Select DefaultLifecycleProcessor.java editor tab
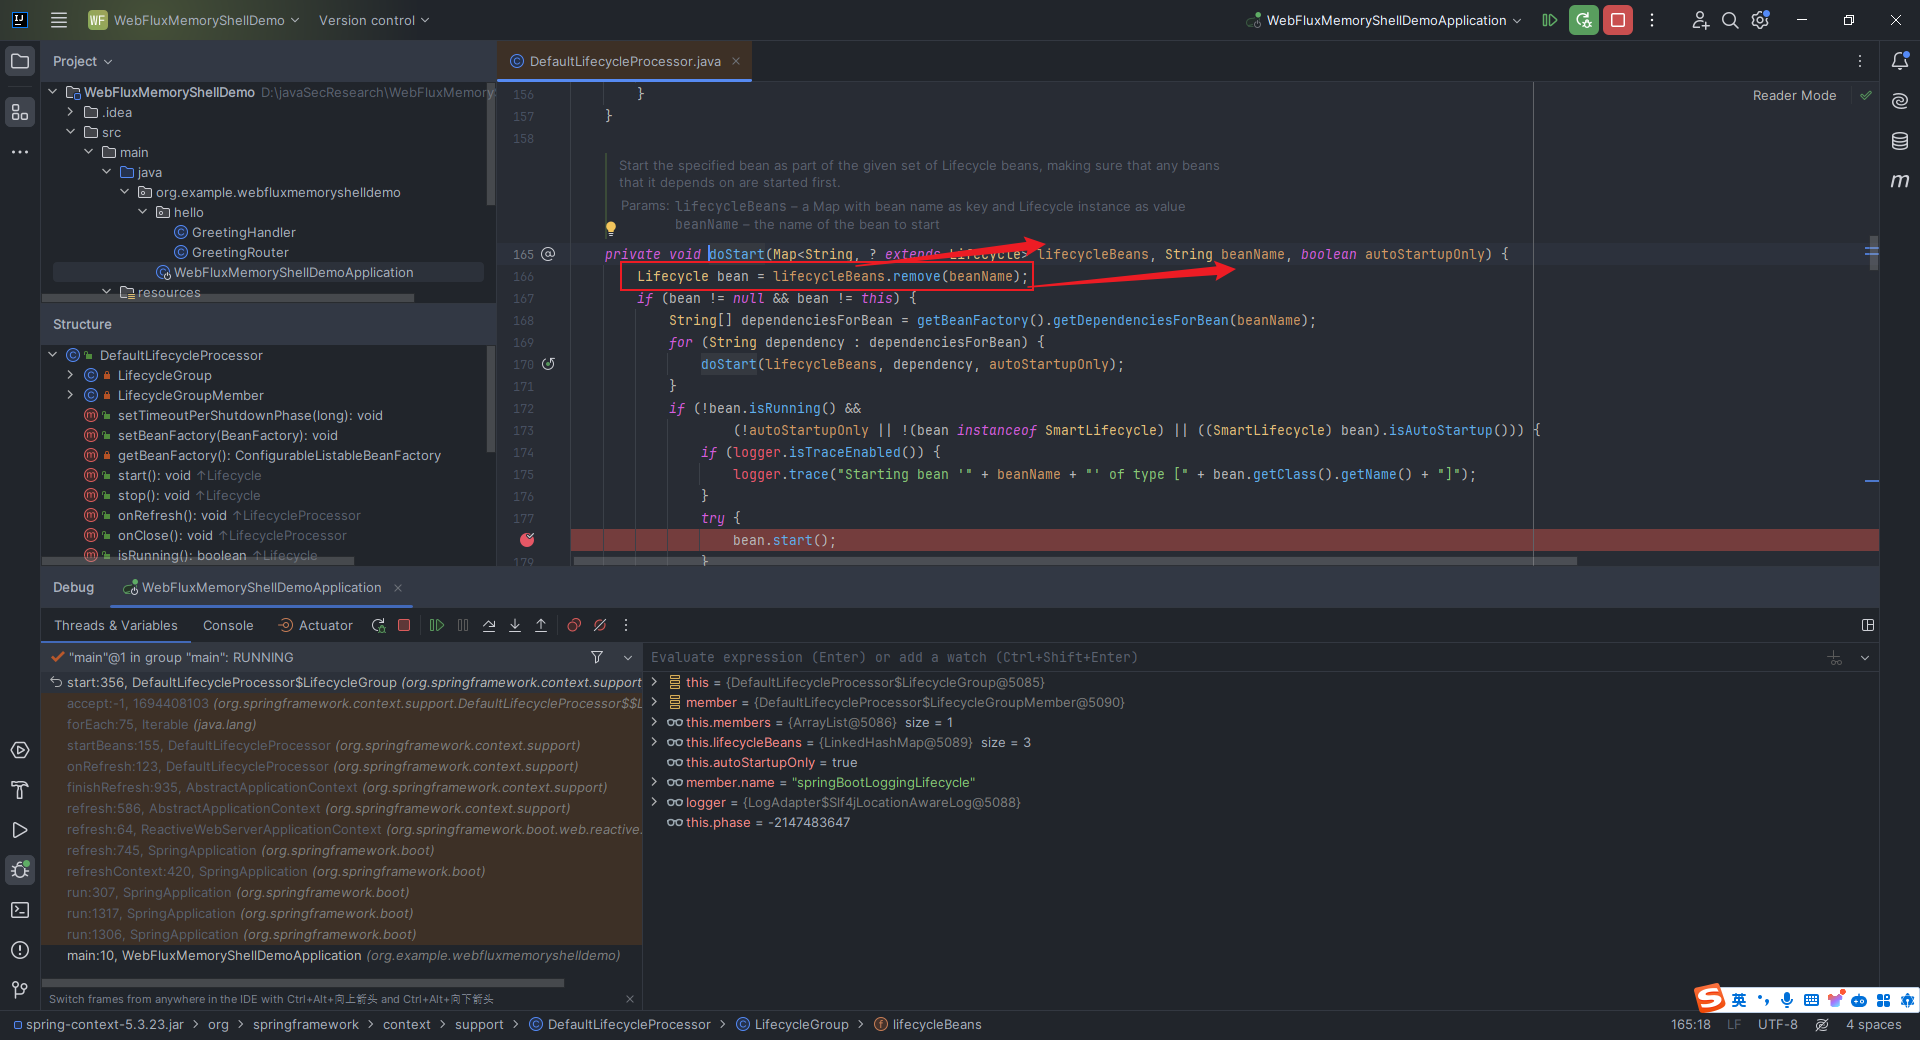The image size is (1920, 1040). [625, 61]
